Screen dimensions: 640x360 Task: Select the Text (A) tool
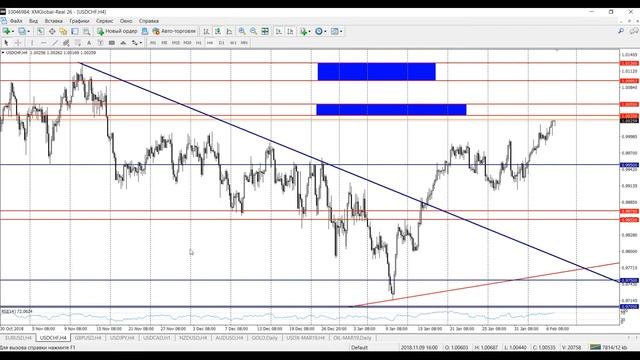89,43
